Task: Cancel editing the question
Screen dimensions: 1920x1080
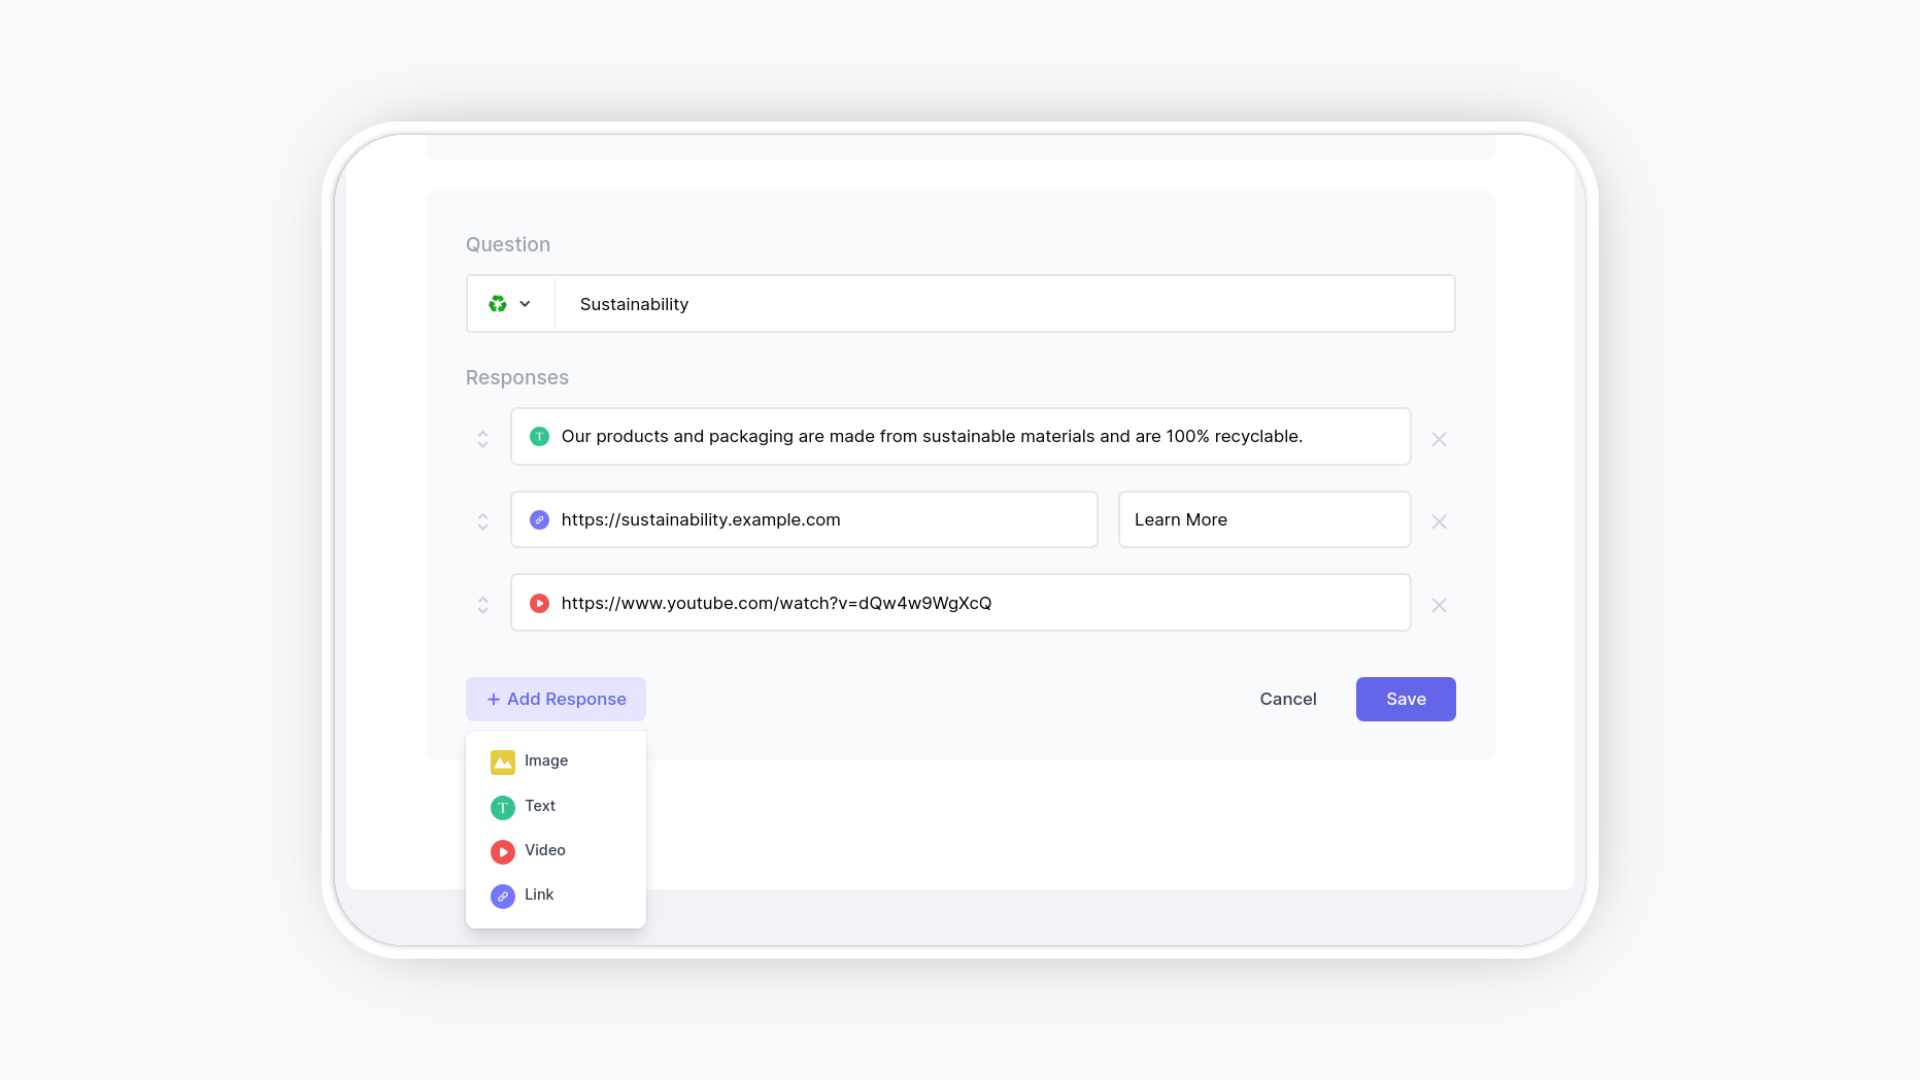Action: [x=1287, y=698]
